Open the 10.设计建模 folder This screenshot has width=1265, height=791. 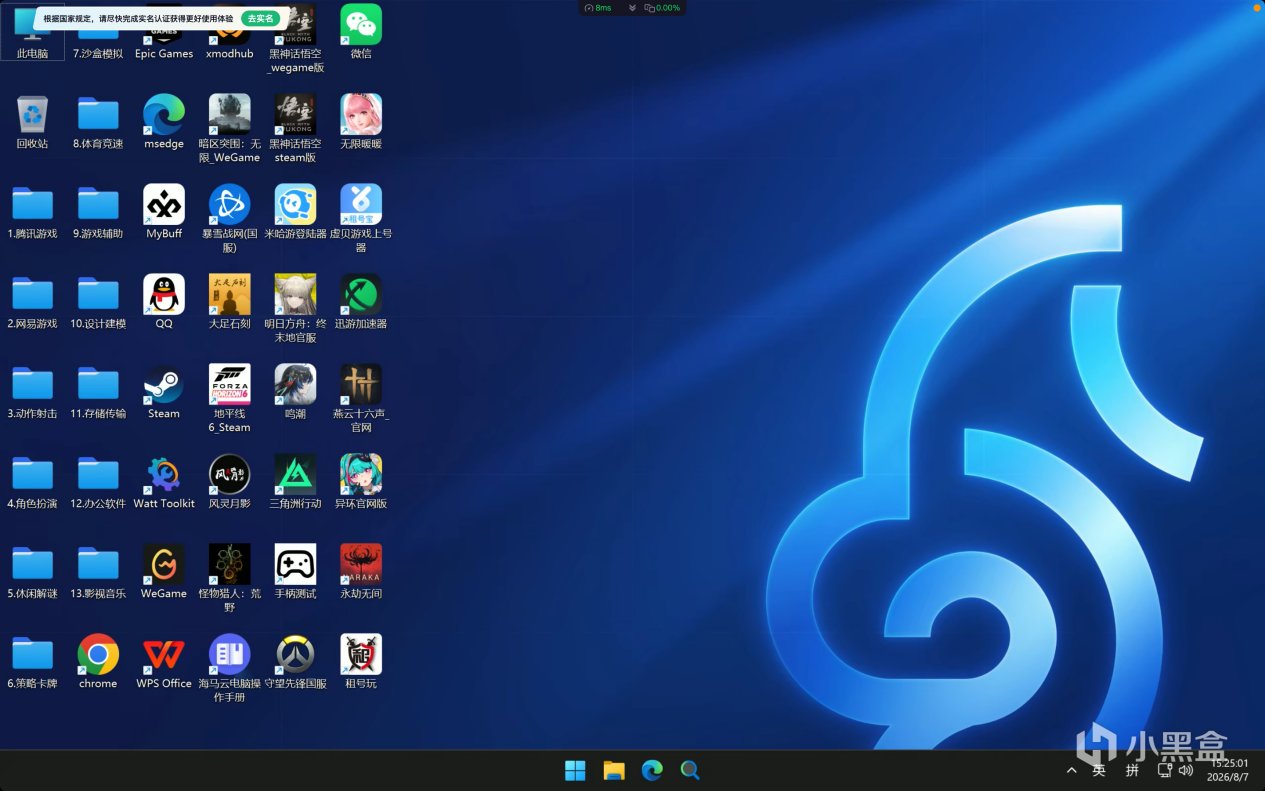[x=98, y=295]
